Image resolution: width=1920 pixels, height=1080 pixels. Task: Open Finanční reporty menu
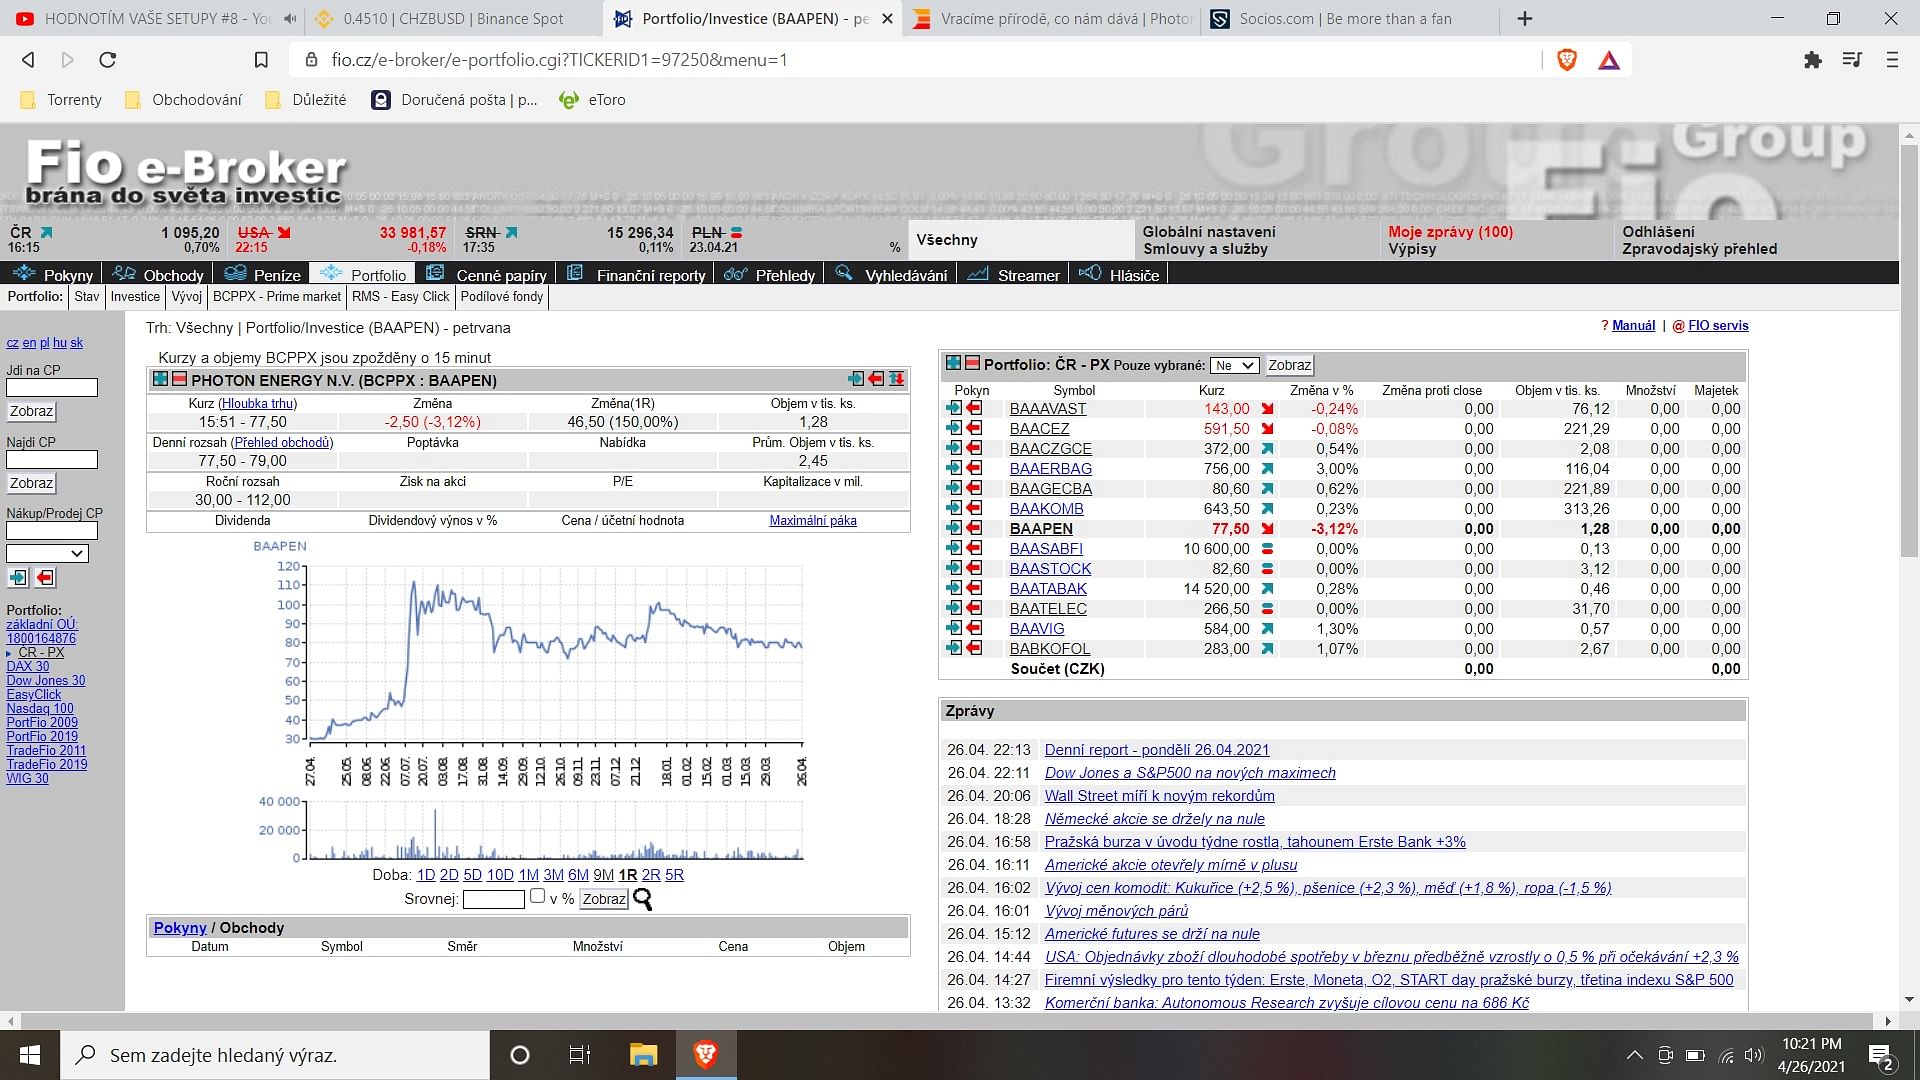click(636, 274)
